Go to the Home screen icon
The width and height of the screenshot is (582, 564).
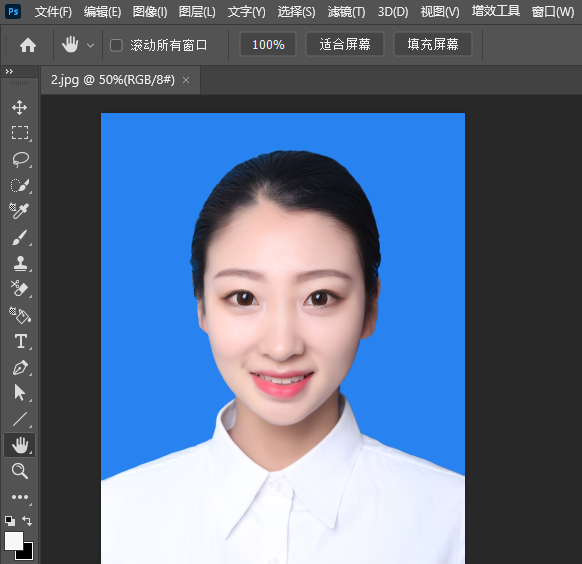click(28, 45)
